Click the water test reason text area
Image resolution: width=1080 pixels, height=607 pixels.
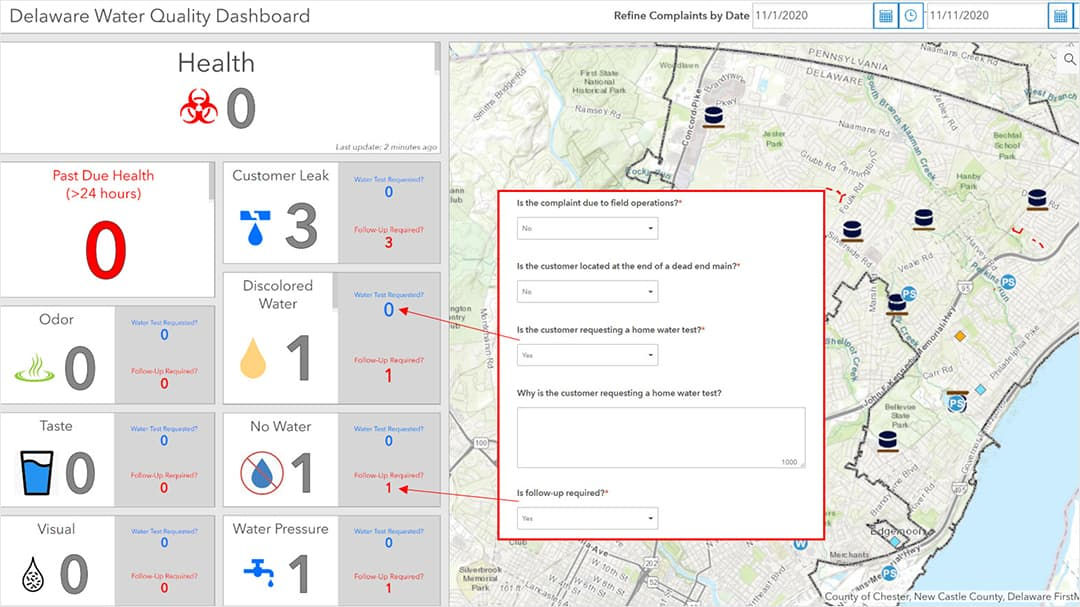[660, 434]
